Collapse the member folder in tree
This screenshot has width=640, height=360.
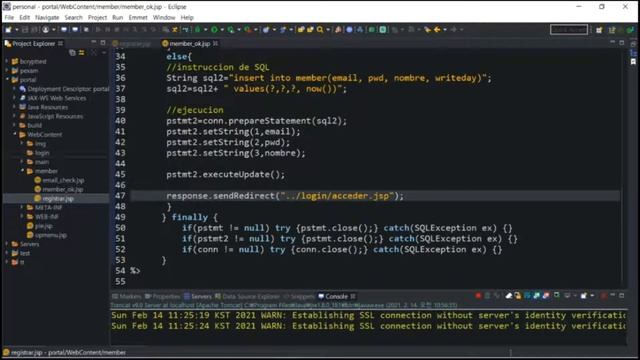coord(22,171)
